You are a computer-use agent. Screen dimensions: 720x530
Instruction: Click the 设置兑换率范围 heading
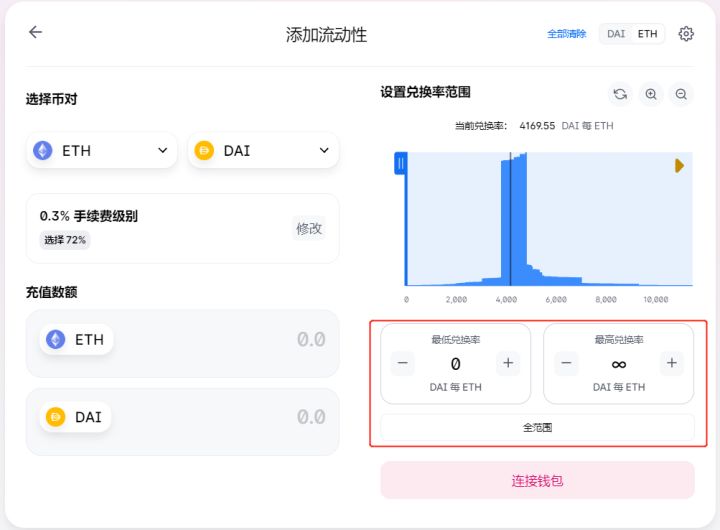[425, 92]
